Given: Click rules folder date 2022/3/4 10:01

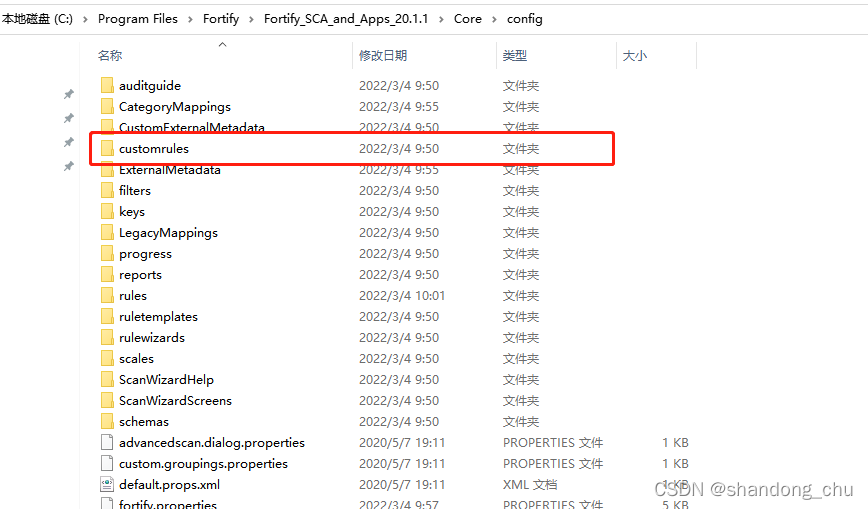Looking at the screenshot, I should [x=402, y=296].
